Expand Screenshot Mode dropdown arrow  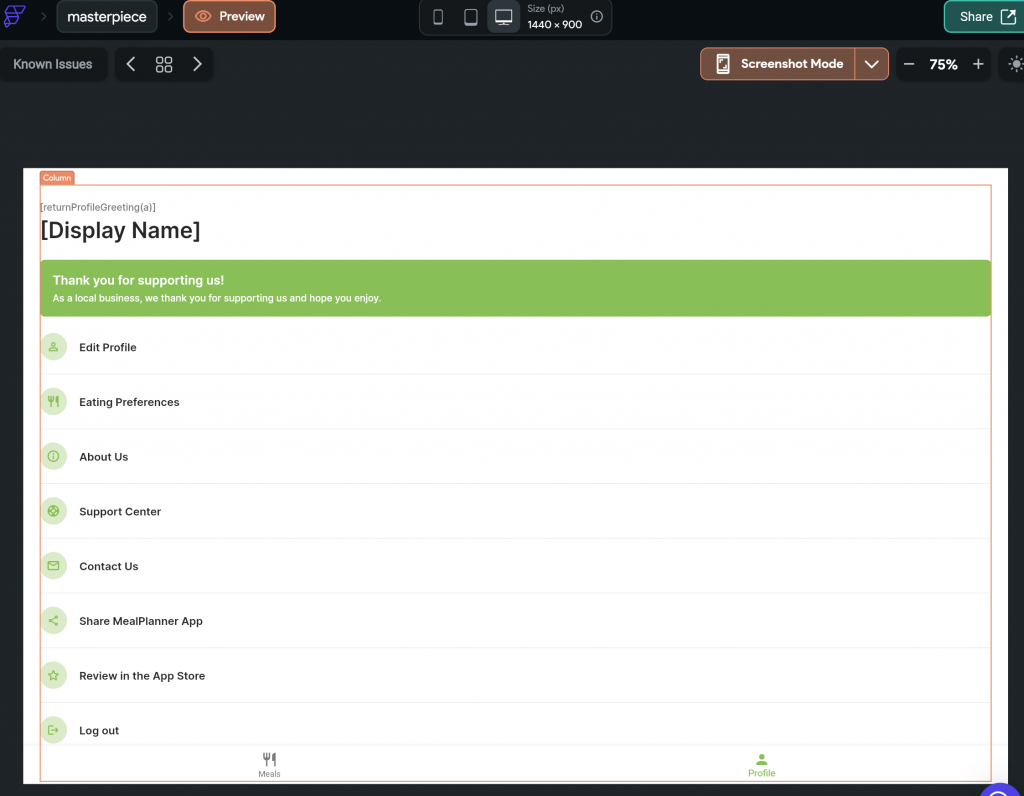[872, 64]
